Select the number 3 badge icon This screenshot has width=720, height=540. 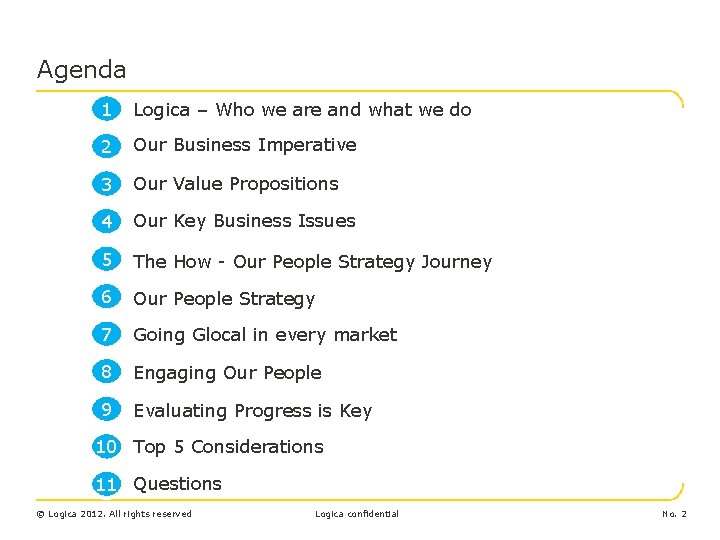pos(107,184)
